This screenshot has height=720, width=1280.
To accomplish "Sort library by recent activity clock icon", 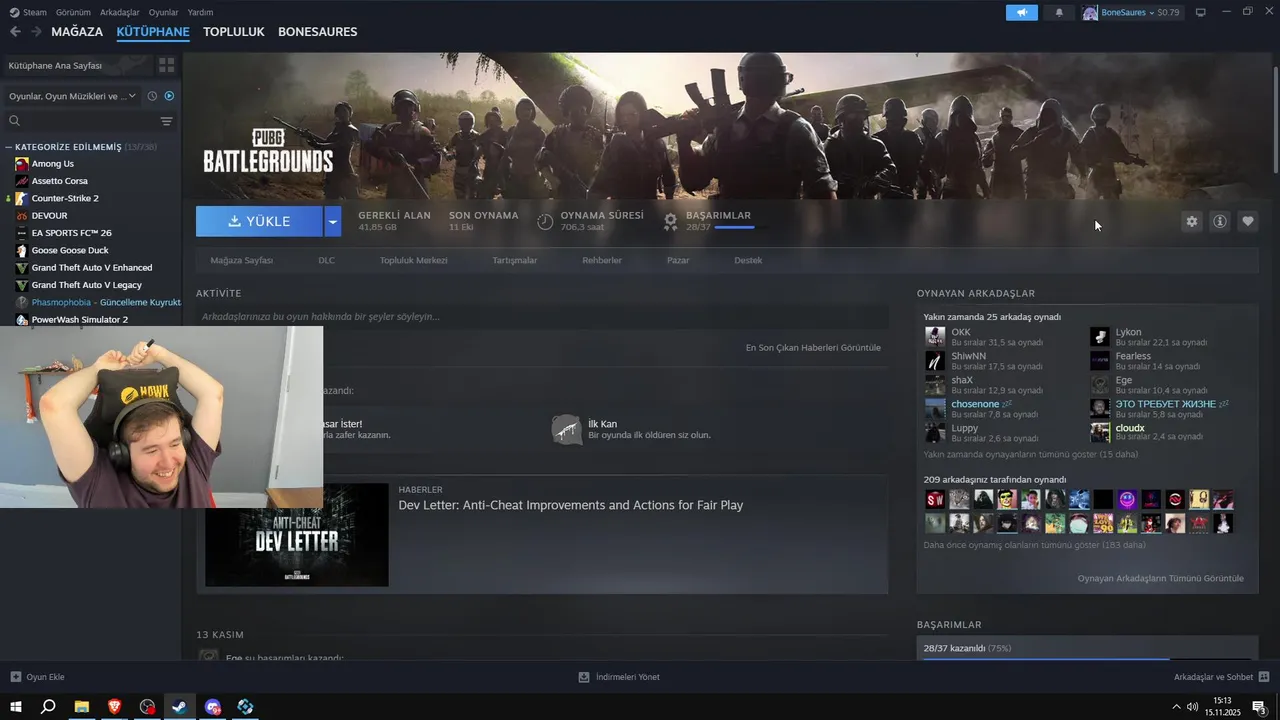I will 152,96.
